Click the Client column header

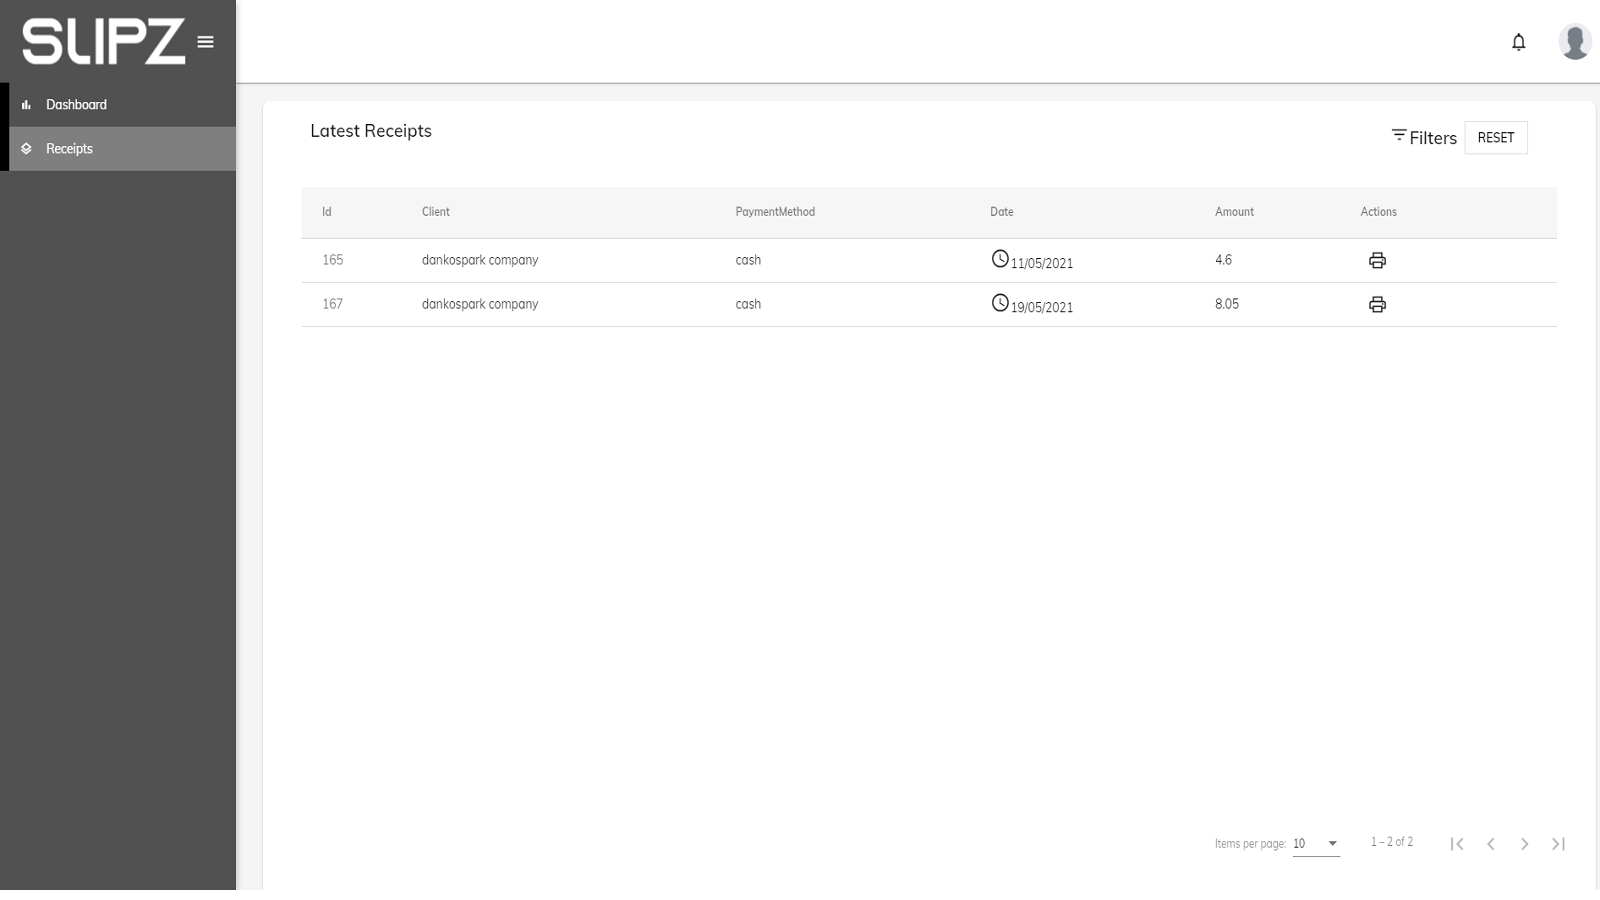coord(436,212)
